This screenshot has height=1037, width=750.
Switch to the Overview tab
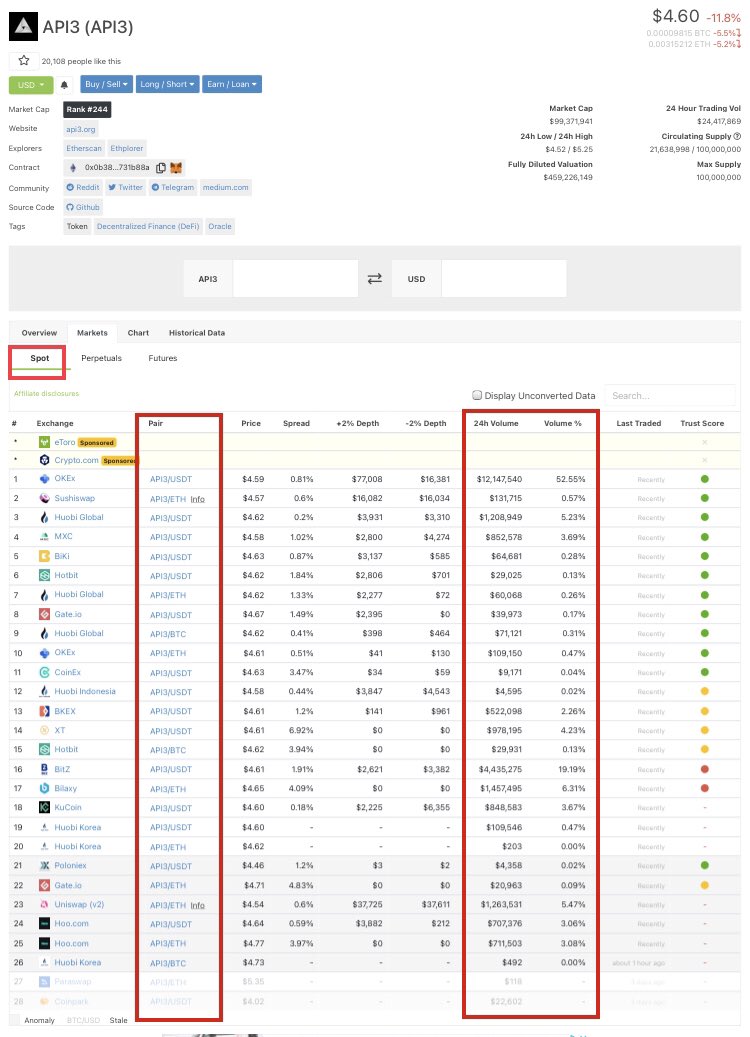(39, 333)
